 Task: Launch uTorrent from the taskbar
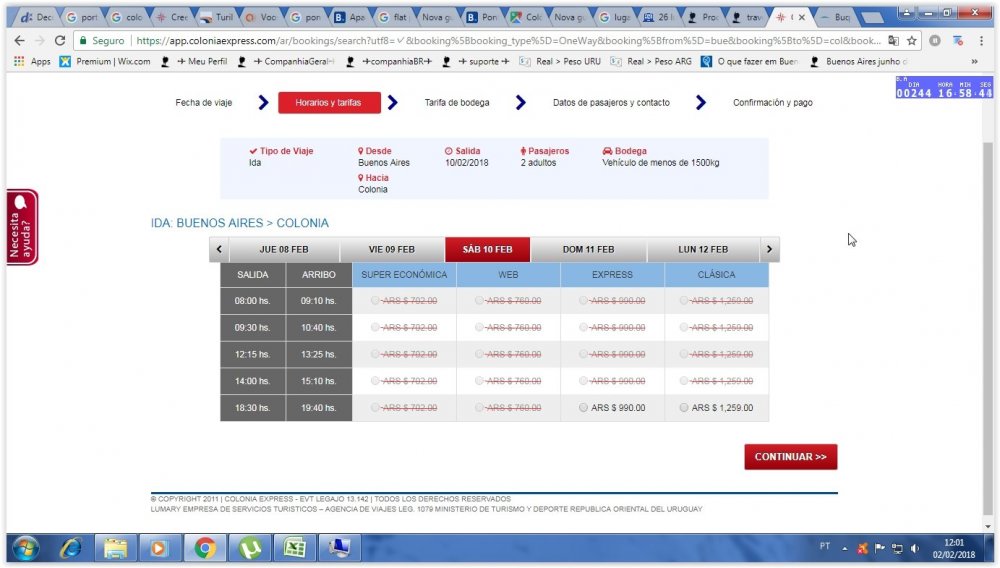click(x=249, y=548)
